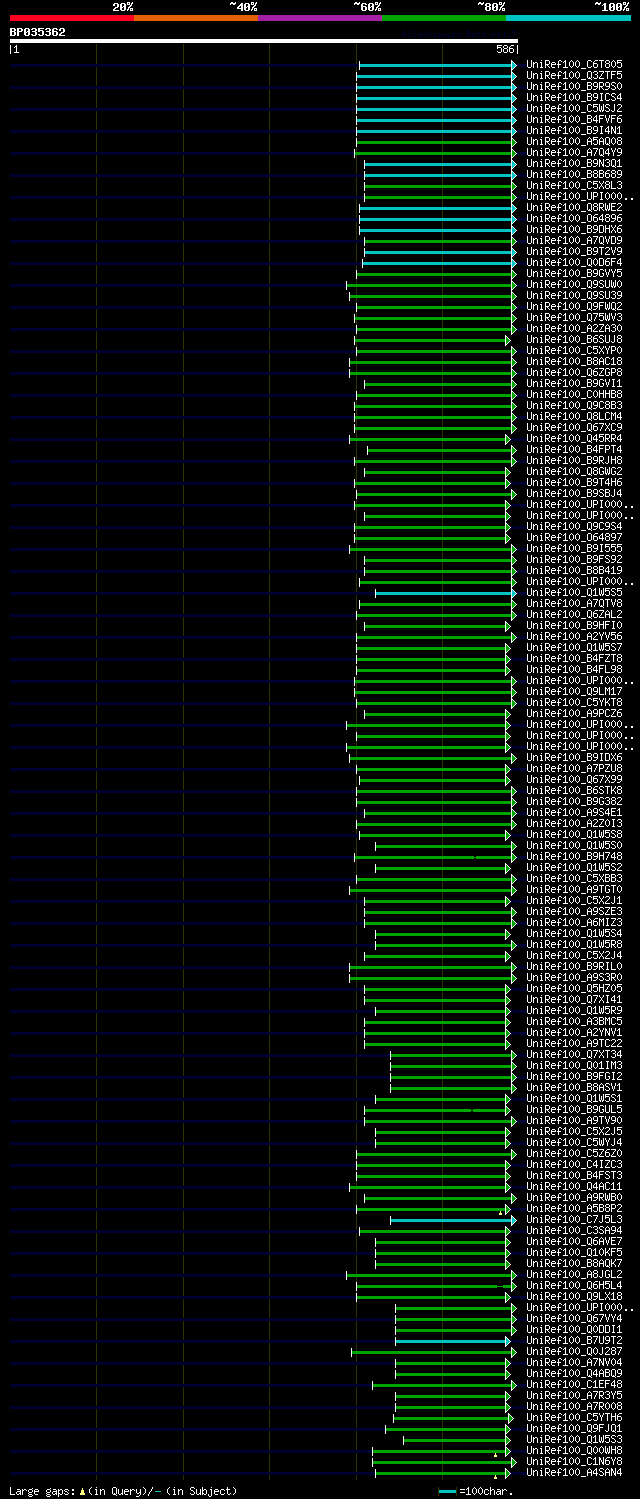Image resolution: width=640 pixels, height=1499 pixels.
Task: Open hit UniRef100_A6MIZ3
Action: [x=574, y=923]
